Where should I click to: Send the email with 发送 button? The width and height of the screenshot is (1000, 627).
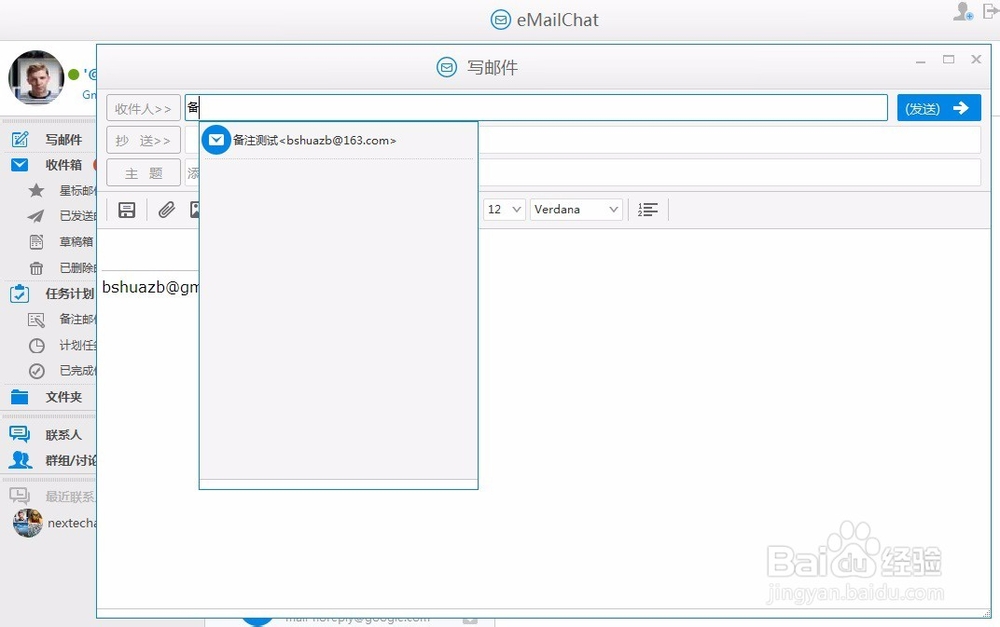pos(939,108)
